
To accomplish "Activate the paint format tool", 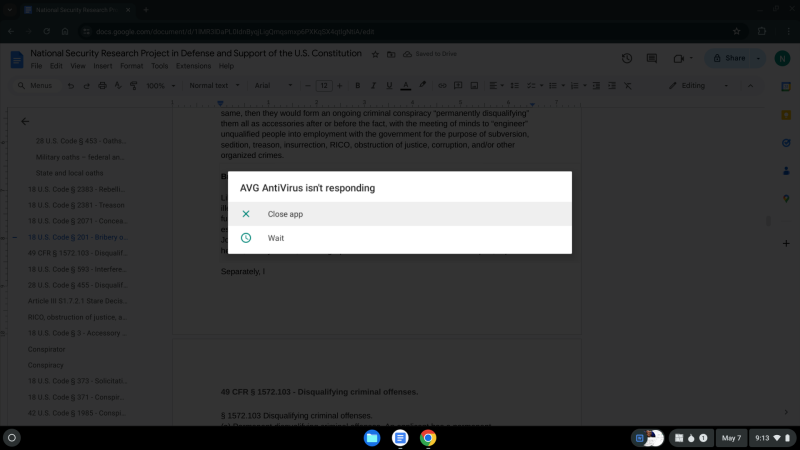I will (134, 86).
